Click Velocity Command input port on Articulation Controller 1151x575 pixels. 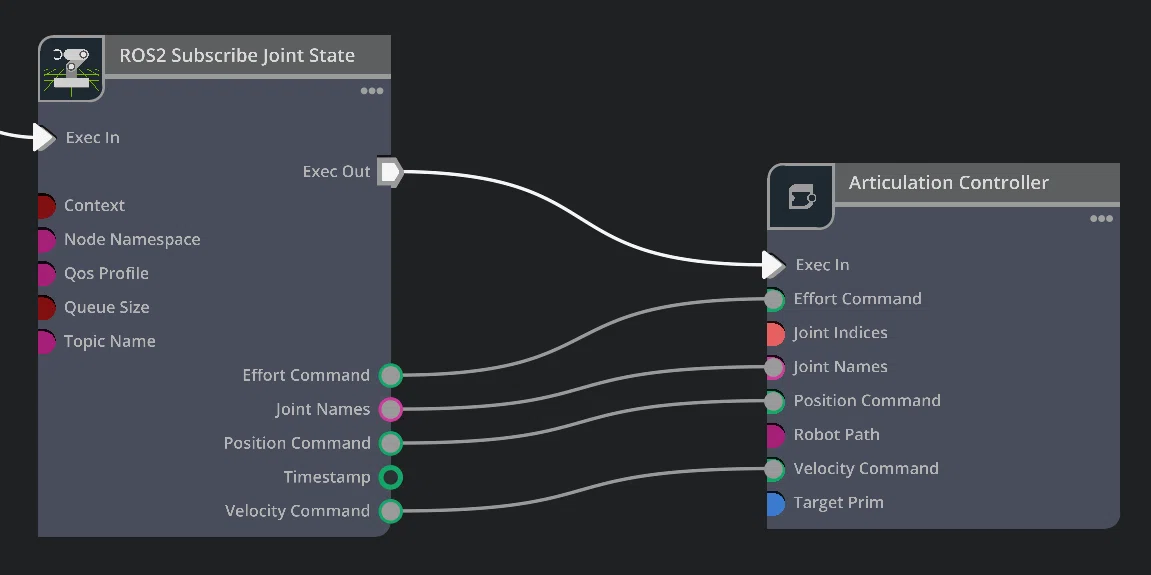(x=774, y=469)
